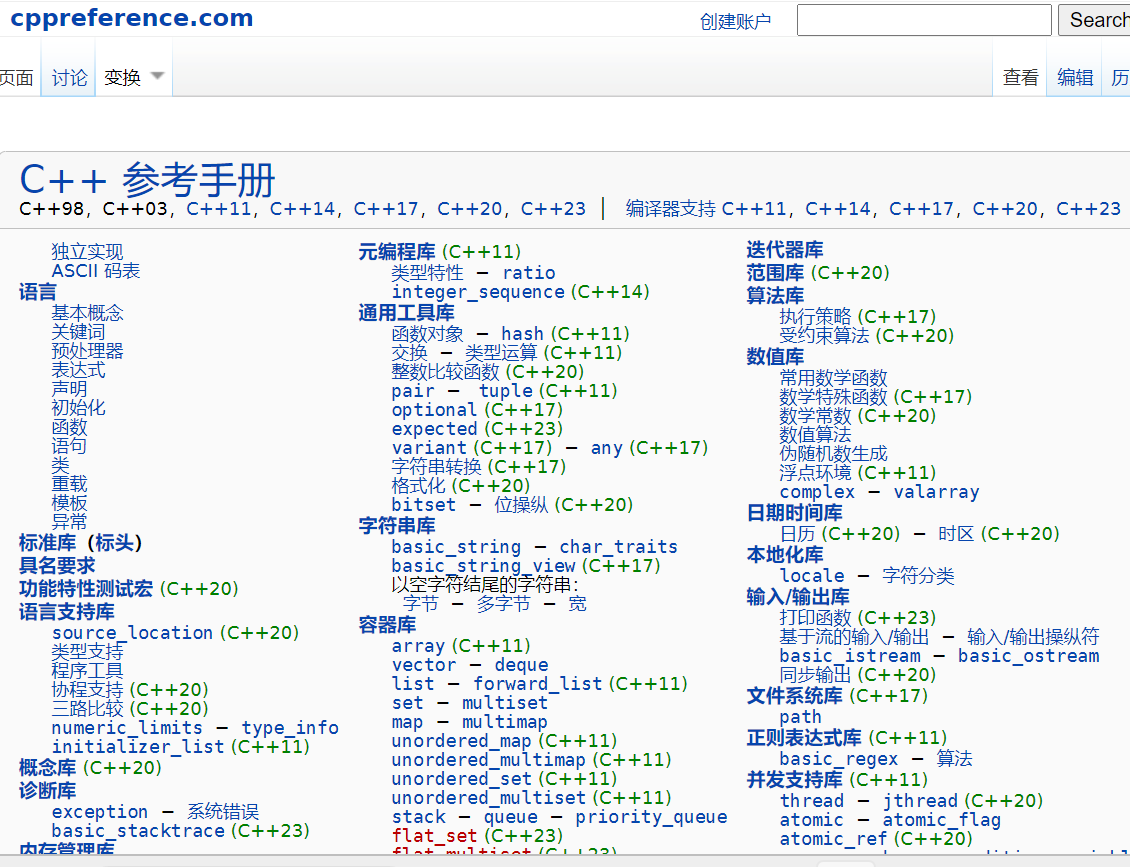Open the filesystem path page
This screenshot has width=1130, height=867.
coord(801,717)
